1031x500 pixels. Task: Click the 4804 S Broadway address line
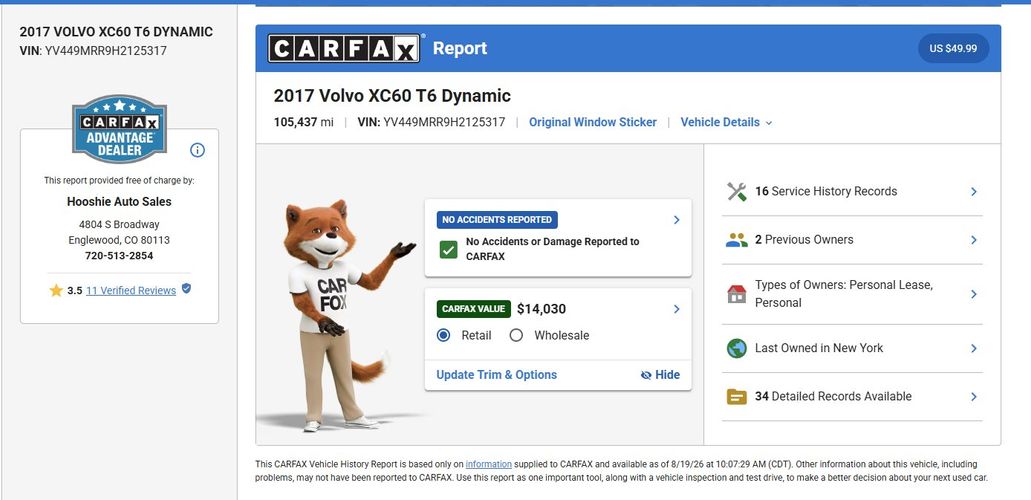tap(119, 224)
